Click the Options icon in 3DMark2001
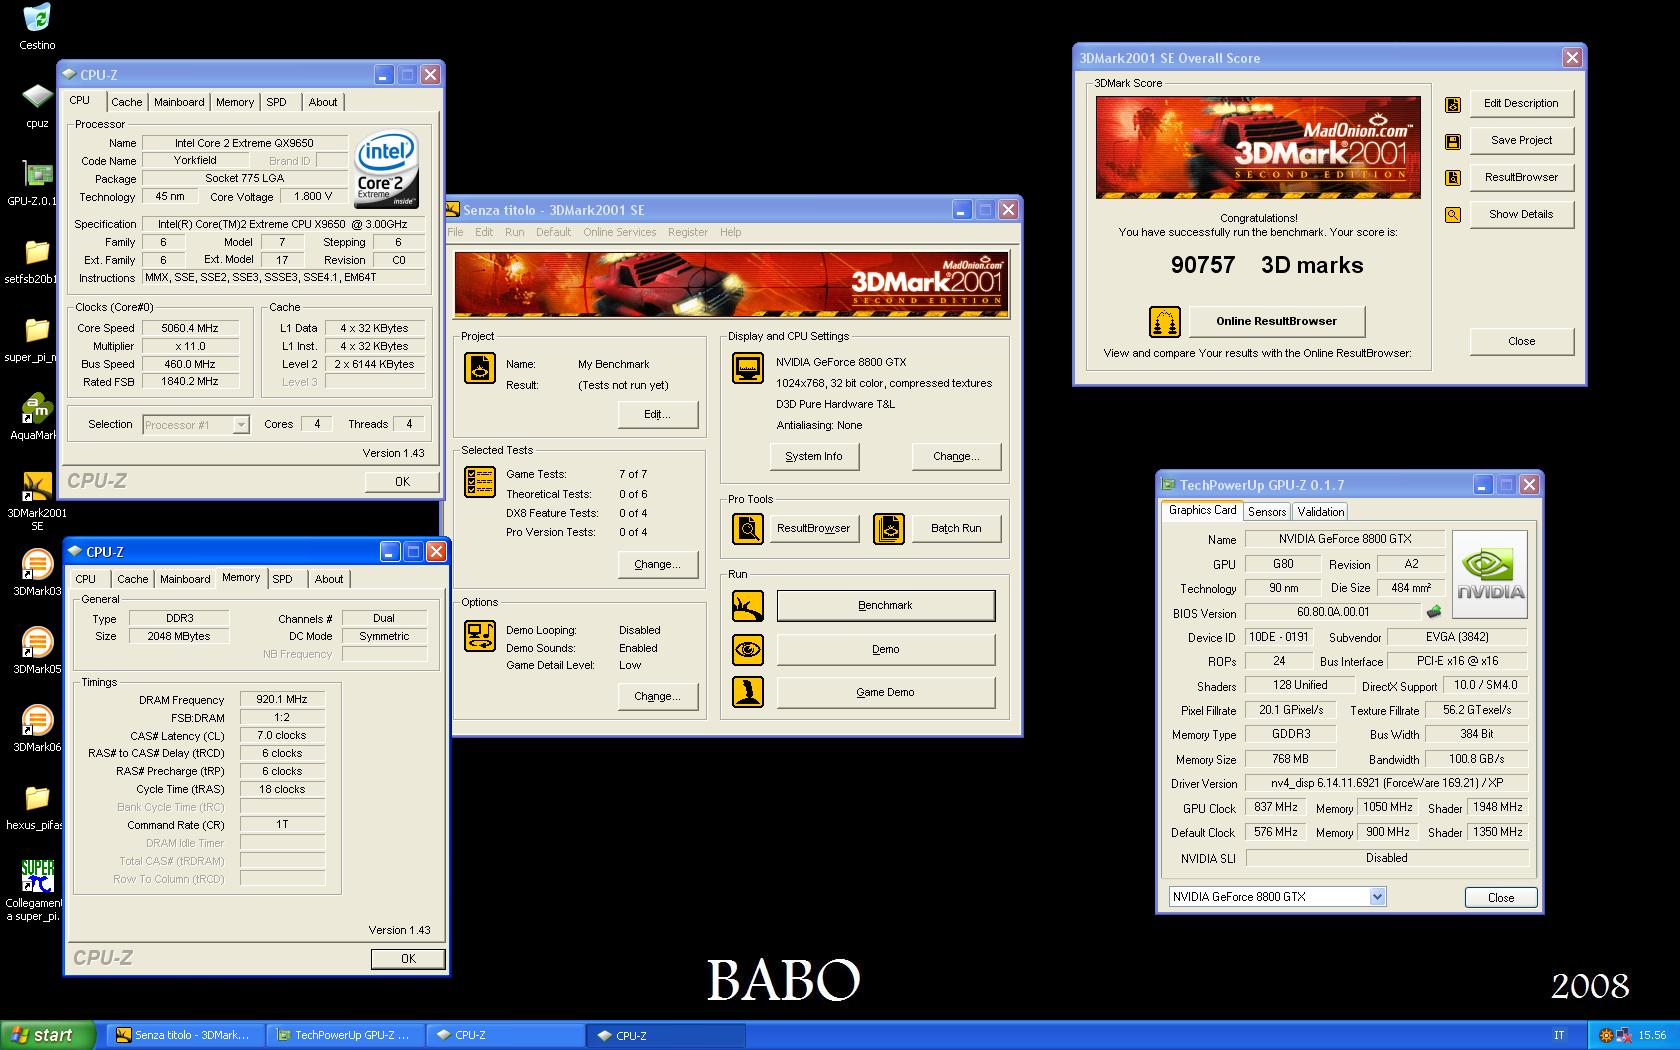 [x=480, y=636]
